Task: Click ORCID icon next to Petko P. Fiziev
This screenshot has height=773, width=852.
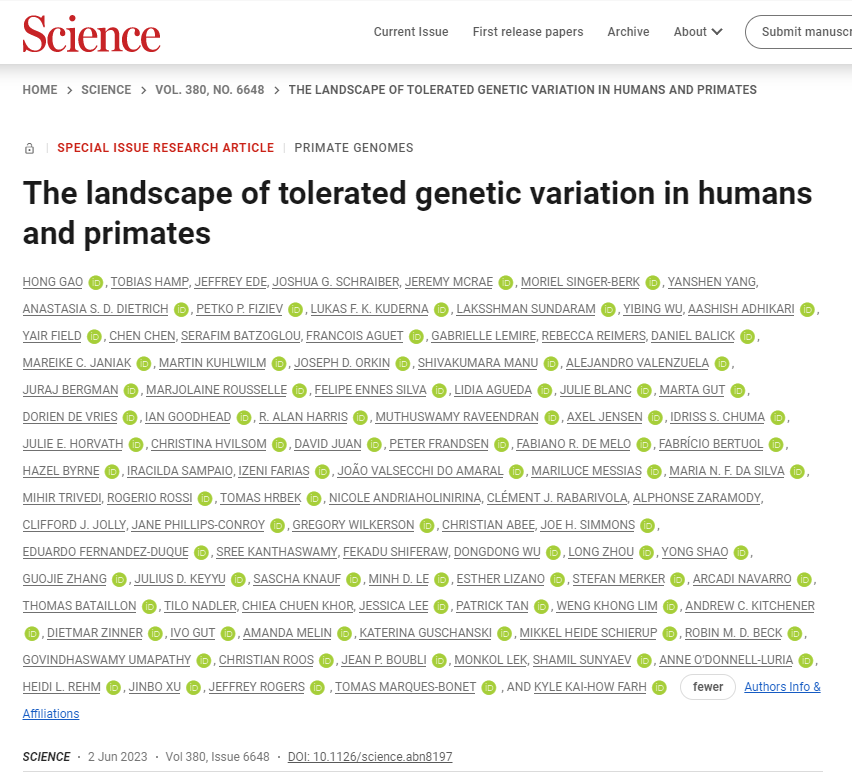Action: coord(297,309)
